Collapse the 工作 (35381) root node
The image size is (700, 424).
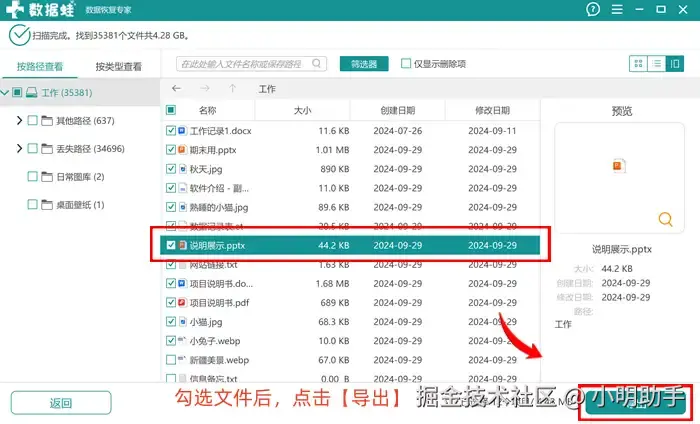(5, 92)
